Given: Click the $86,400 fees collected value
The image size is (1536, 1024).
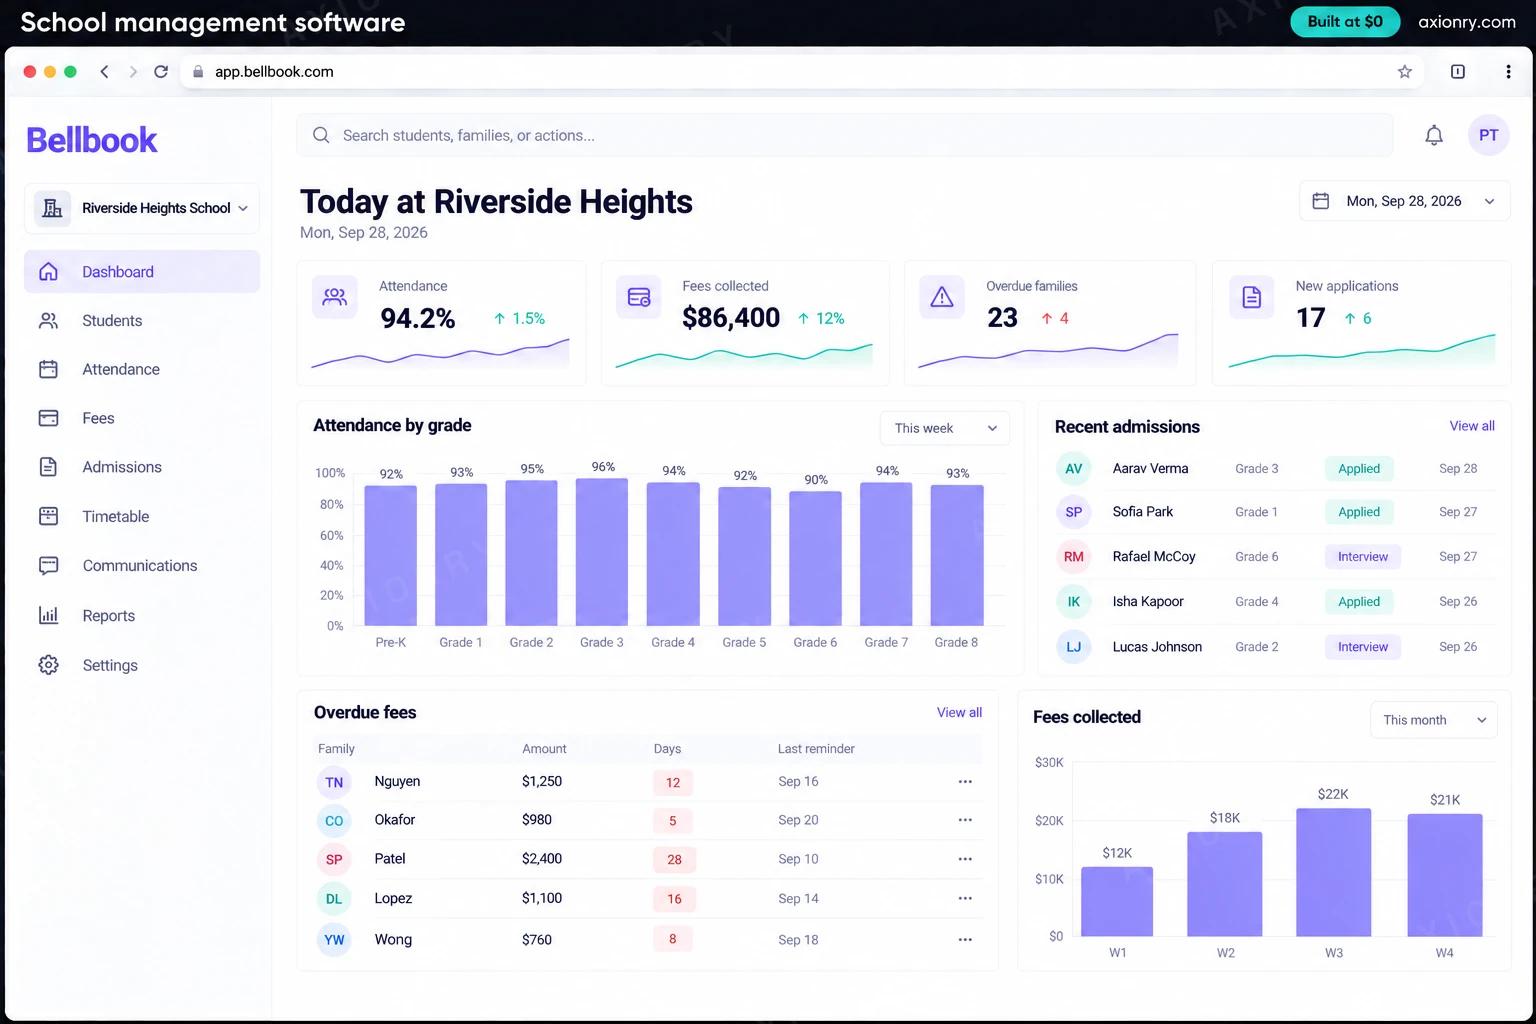Looking at the screenshot, I should [x=731, y=318].
